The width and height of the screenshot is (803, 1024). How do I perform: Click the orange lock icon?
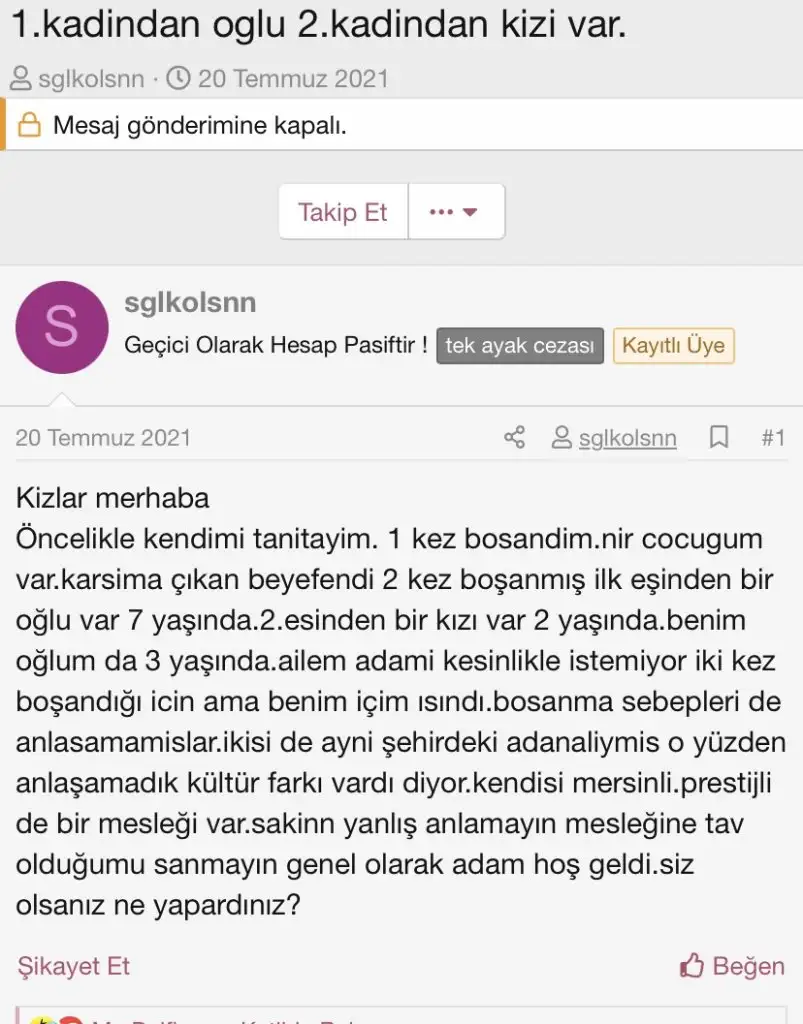[x=30, y=126]
